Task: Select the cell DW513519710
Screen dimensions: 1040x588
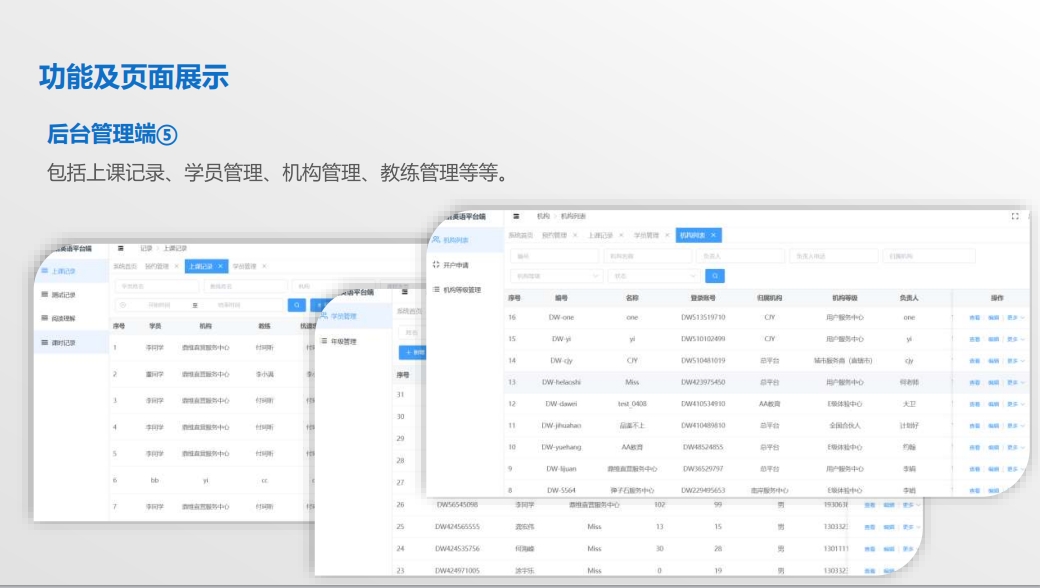Action: click(x=703, y=318)
